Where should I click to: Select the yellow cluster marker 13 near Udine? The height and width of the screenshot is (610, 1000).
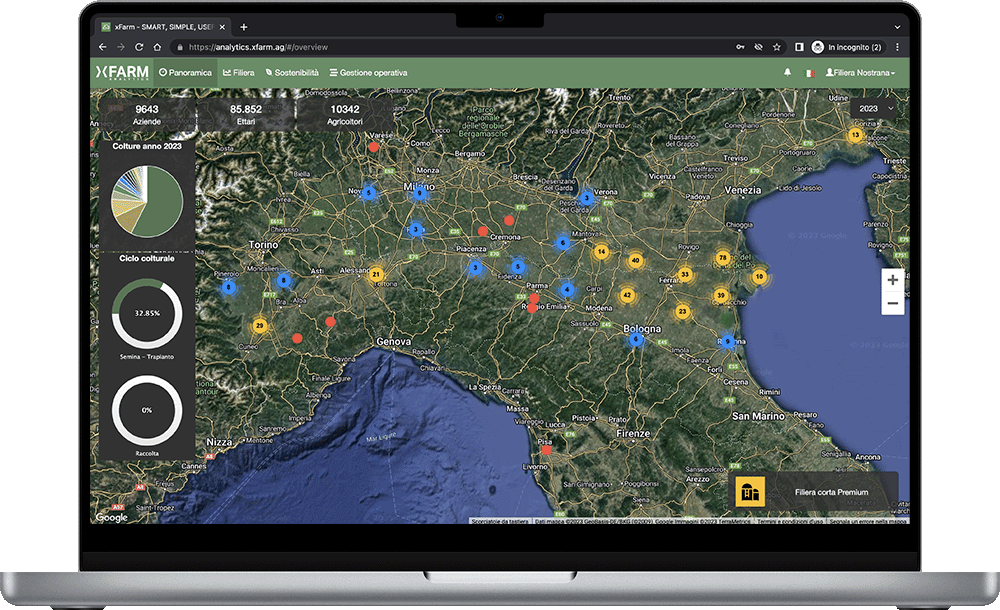[855, 135]
